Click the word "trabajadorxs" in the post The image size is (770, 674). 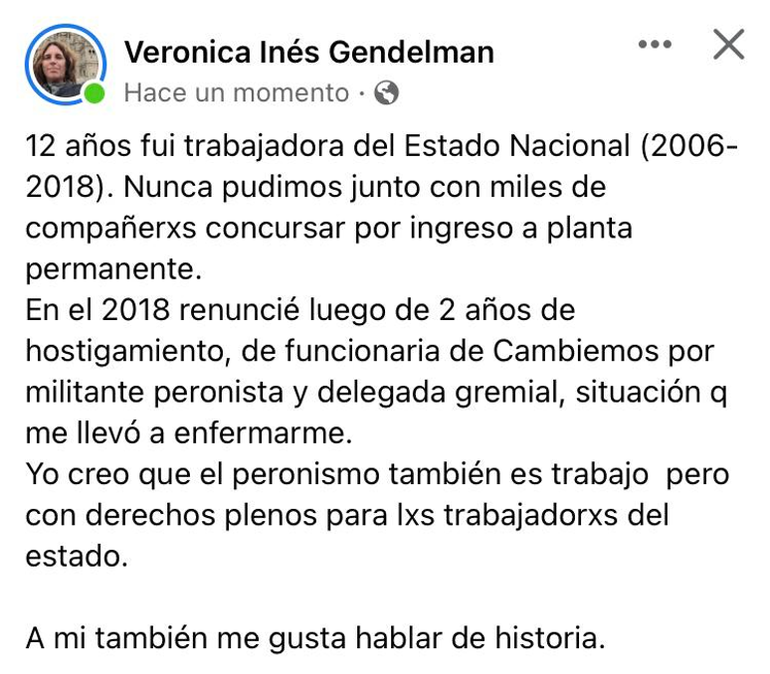click(540, 515)
